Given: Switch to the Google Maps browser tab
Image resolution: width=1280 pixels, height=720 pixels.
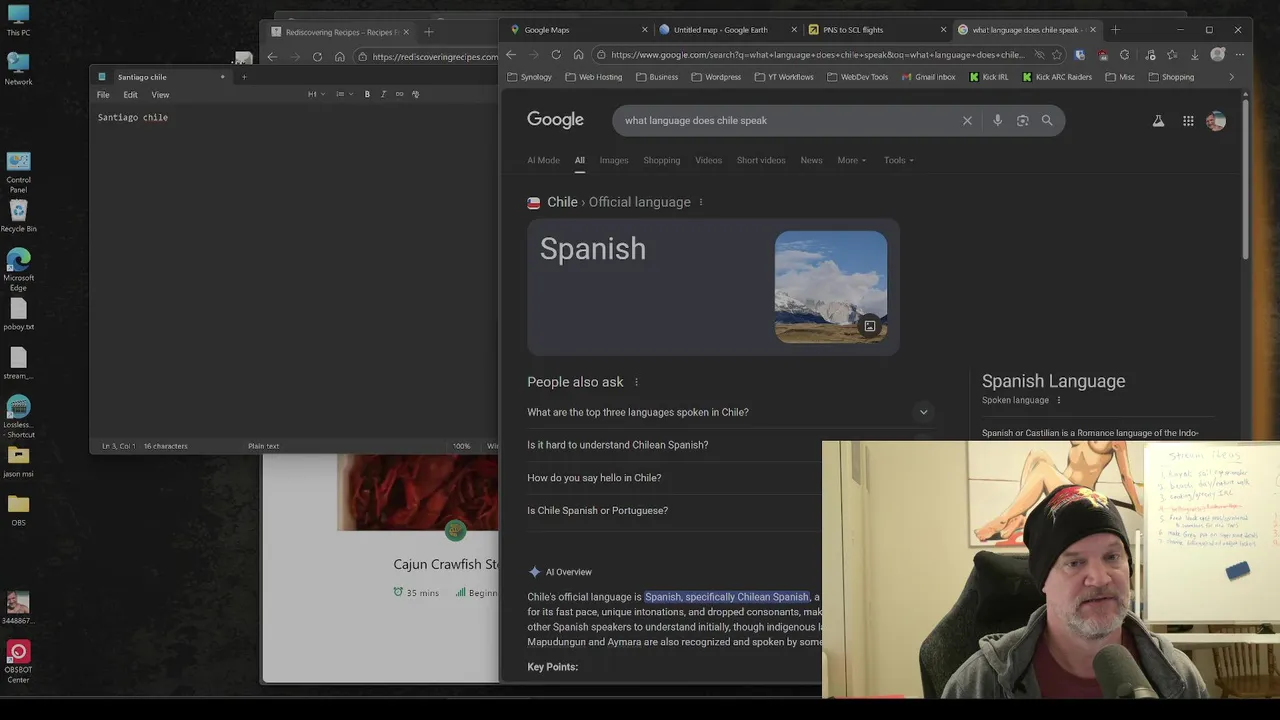Looking at the screenshot, I should [x=578, y=30].
